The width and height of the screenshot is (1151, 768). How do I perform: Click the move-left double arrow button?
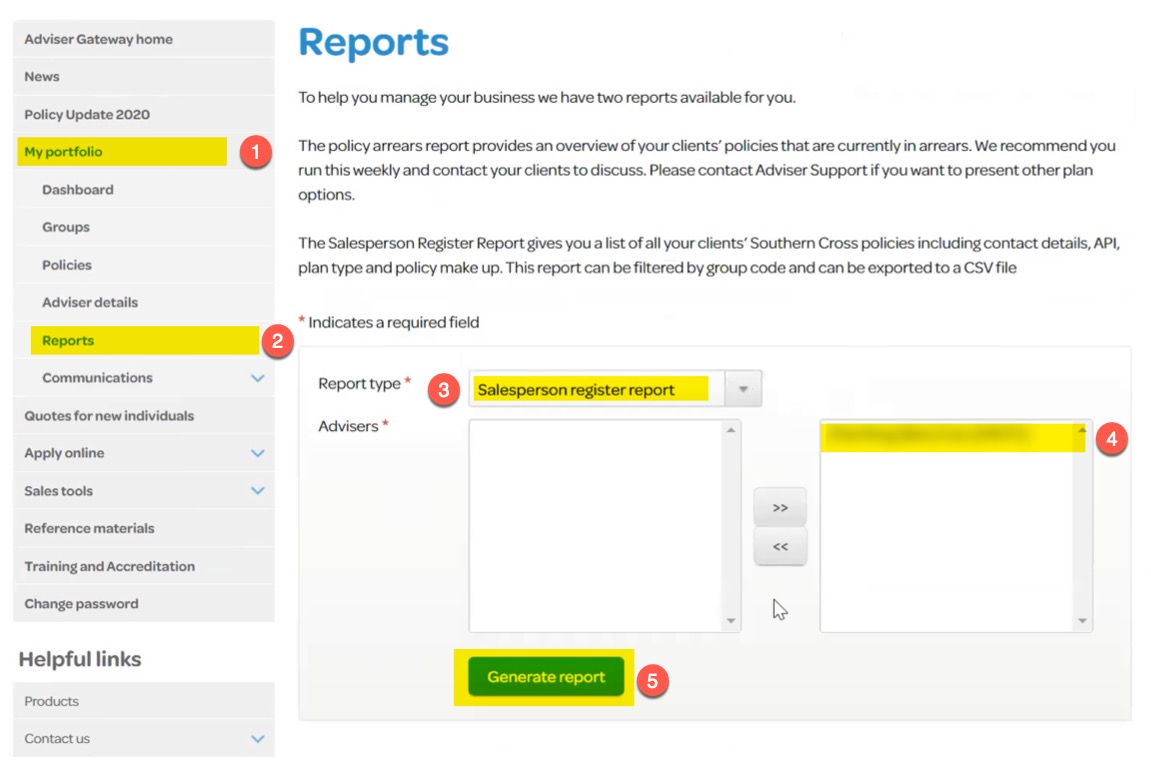click(x=780, y=547)
